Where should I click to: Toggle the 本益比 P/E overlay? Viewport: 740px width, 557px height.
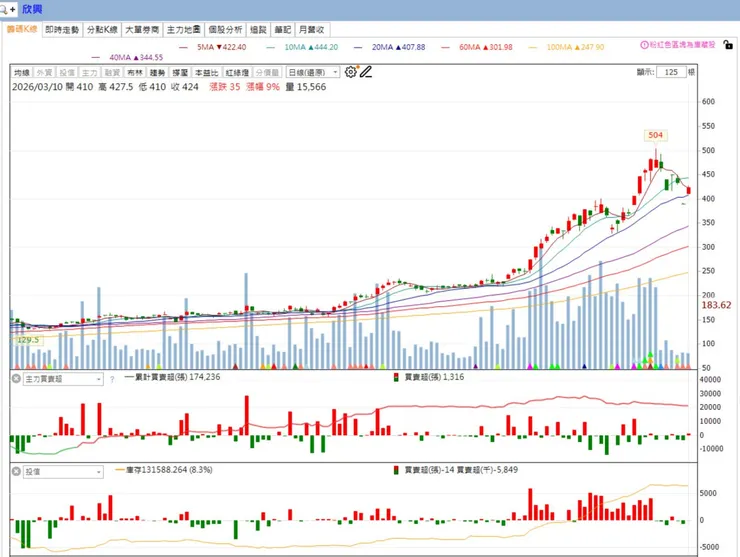(207, 72)
